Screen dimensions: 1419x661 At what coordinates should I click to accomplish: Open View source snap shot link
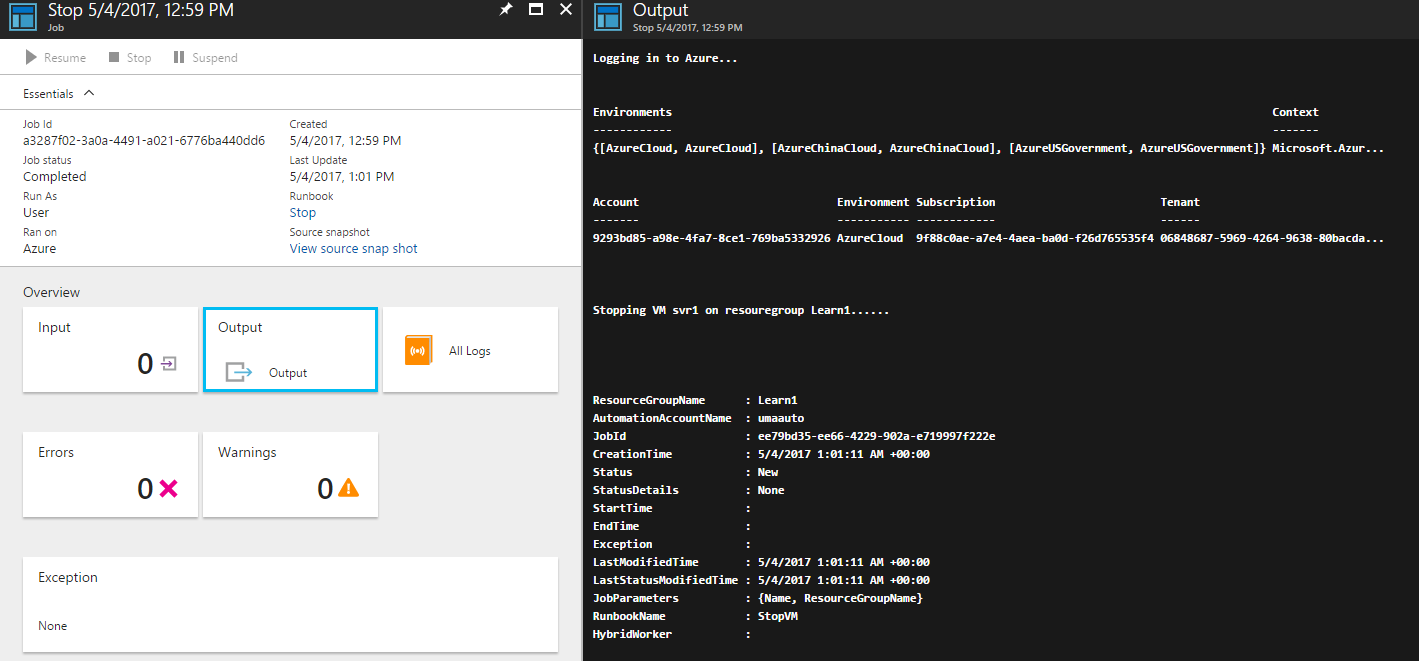[354, 249]
